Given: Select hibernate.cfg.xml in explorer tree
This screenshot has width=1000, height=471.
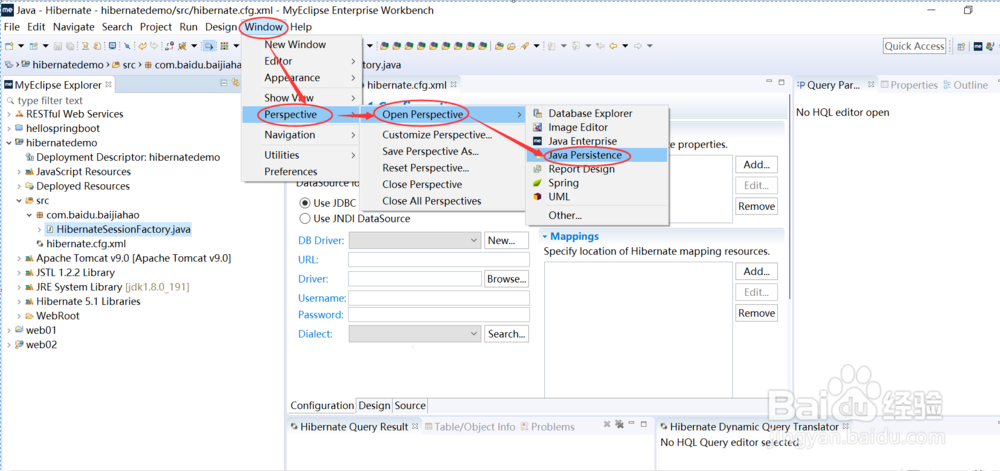Looking at the screenshot, I should click(x=86, y=243).
